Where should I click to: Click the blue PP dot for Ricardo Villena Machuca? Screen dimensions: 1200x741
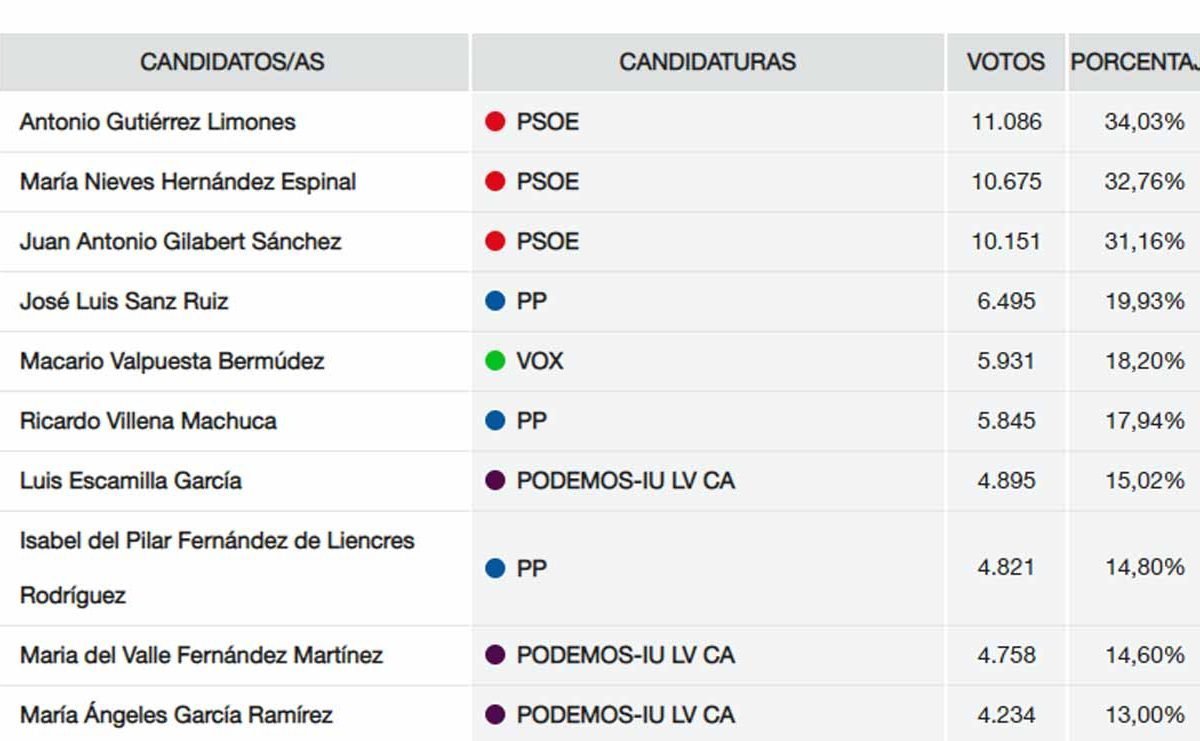click(494, 421)
